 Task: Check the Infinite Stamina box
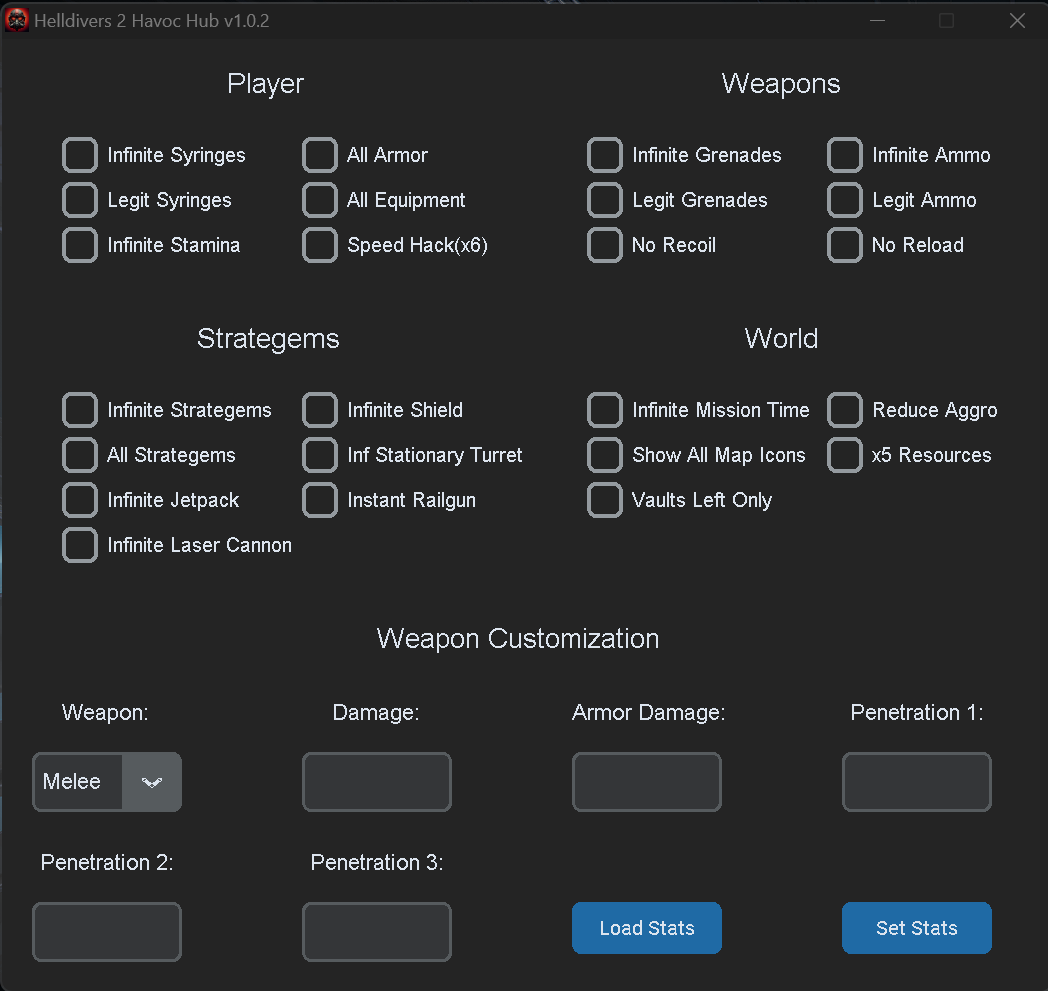(80, 245)
